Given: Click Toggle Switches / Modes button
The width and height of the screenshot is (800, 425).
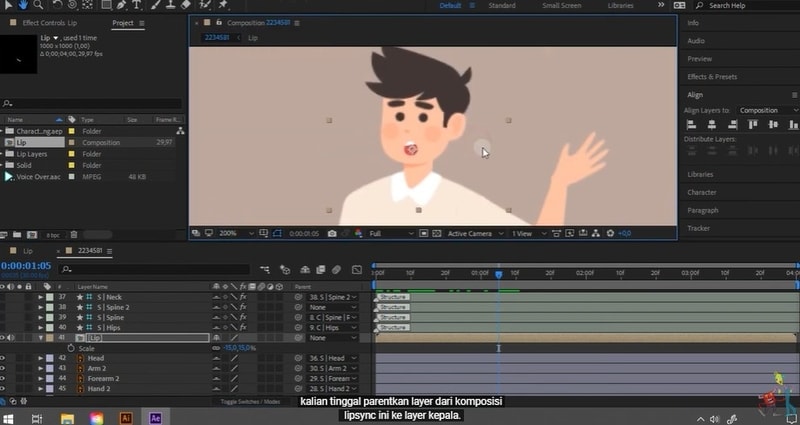Looking at the screenshot, I should tap(250, 401).
